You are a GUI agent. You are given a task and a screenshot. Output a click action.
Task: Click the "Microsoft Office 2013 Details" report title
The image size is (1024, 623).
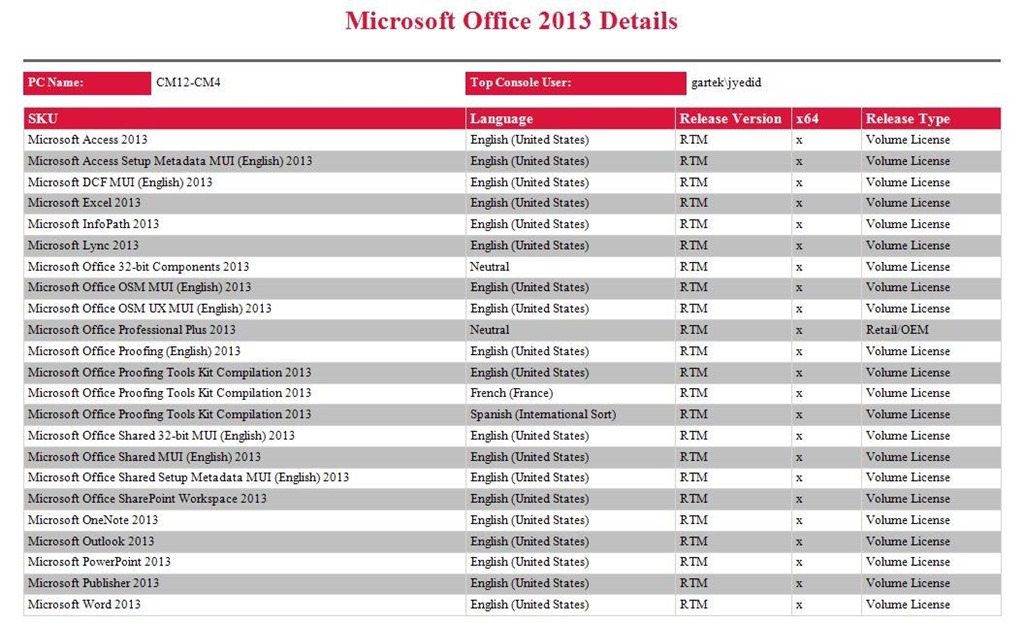point(511,21)
